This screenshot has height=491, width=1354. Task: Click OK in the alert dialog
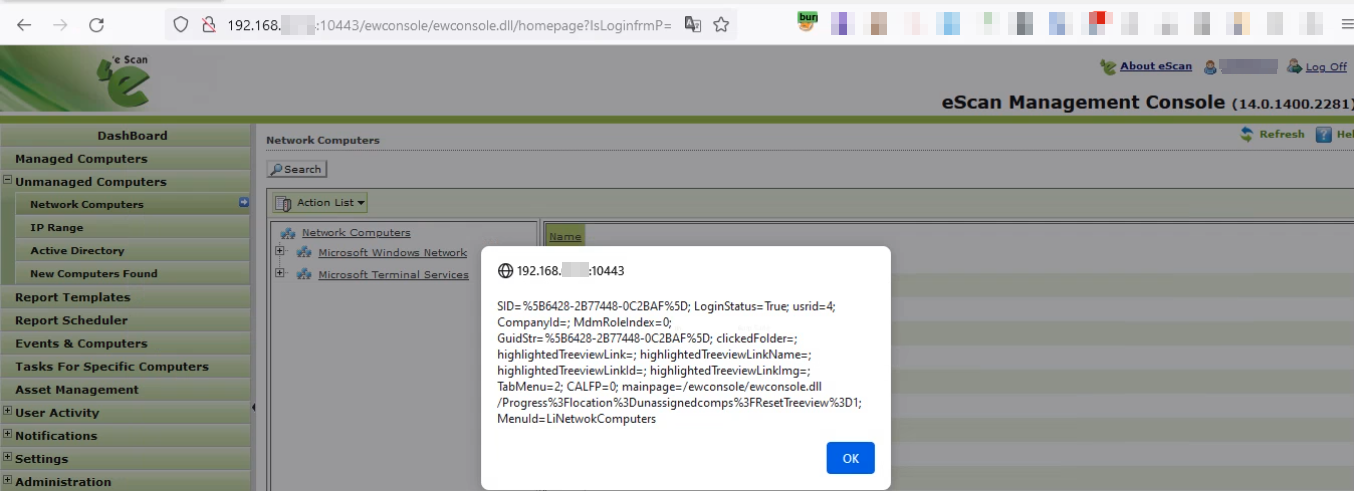click(x=850, y=458)
